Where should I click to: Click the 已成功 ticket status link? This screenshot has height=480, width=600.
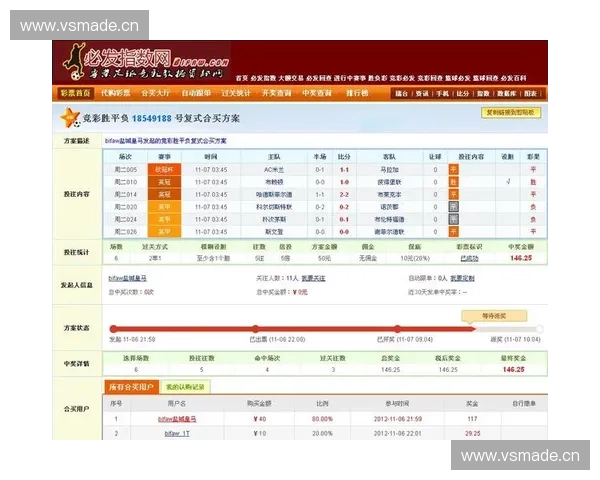470,258
